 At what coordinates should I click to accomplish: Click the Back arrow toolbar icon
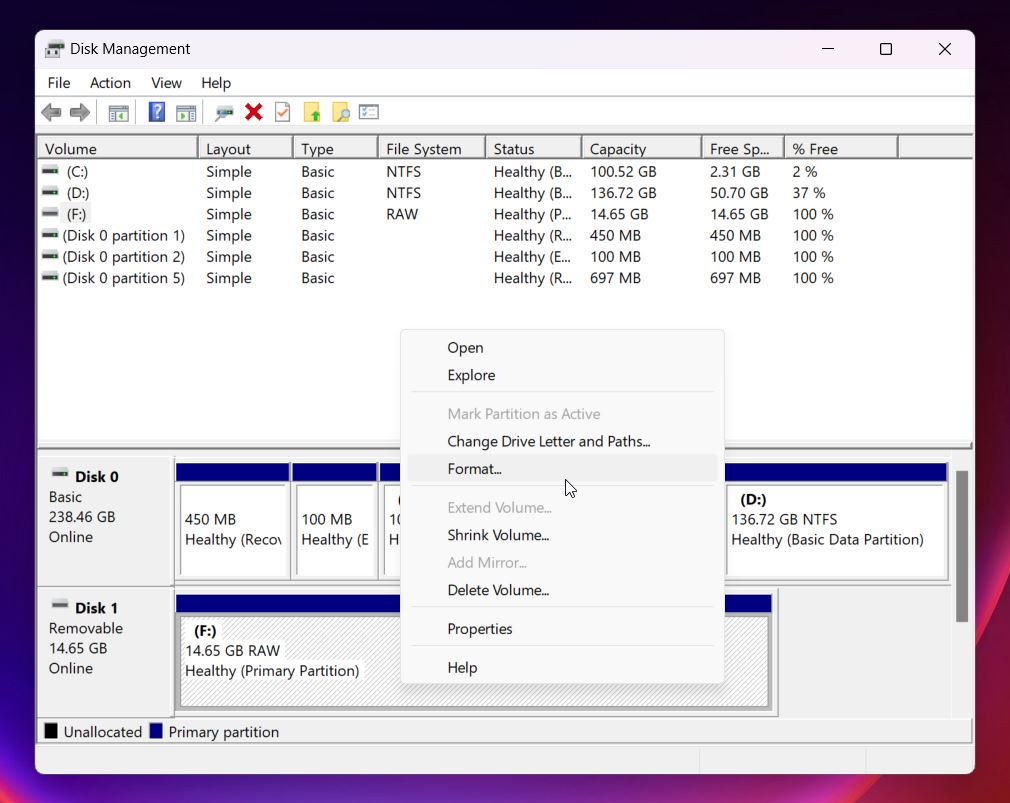pyautogui.click(x=52, y=113)
